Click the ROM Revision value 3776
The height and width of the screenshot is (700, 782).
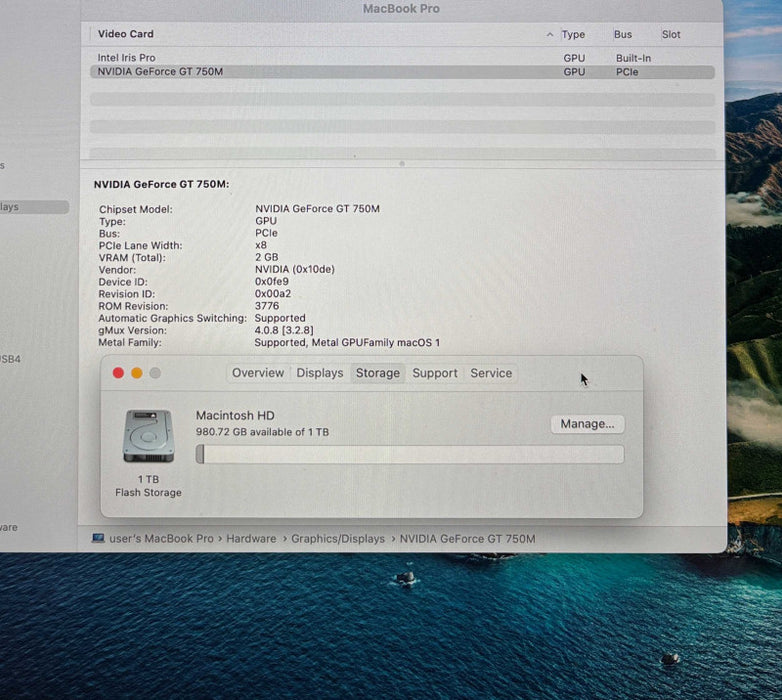pyautogui.click(x=267, y=306)
